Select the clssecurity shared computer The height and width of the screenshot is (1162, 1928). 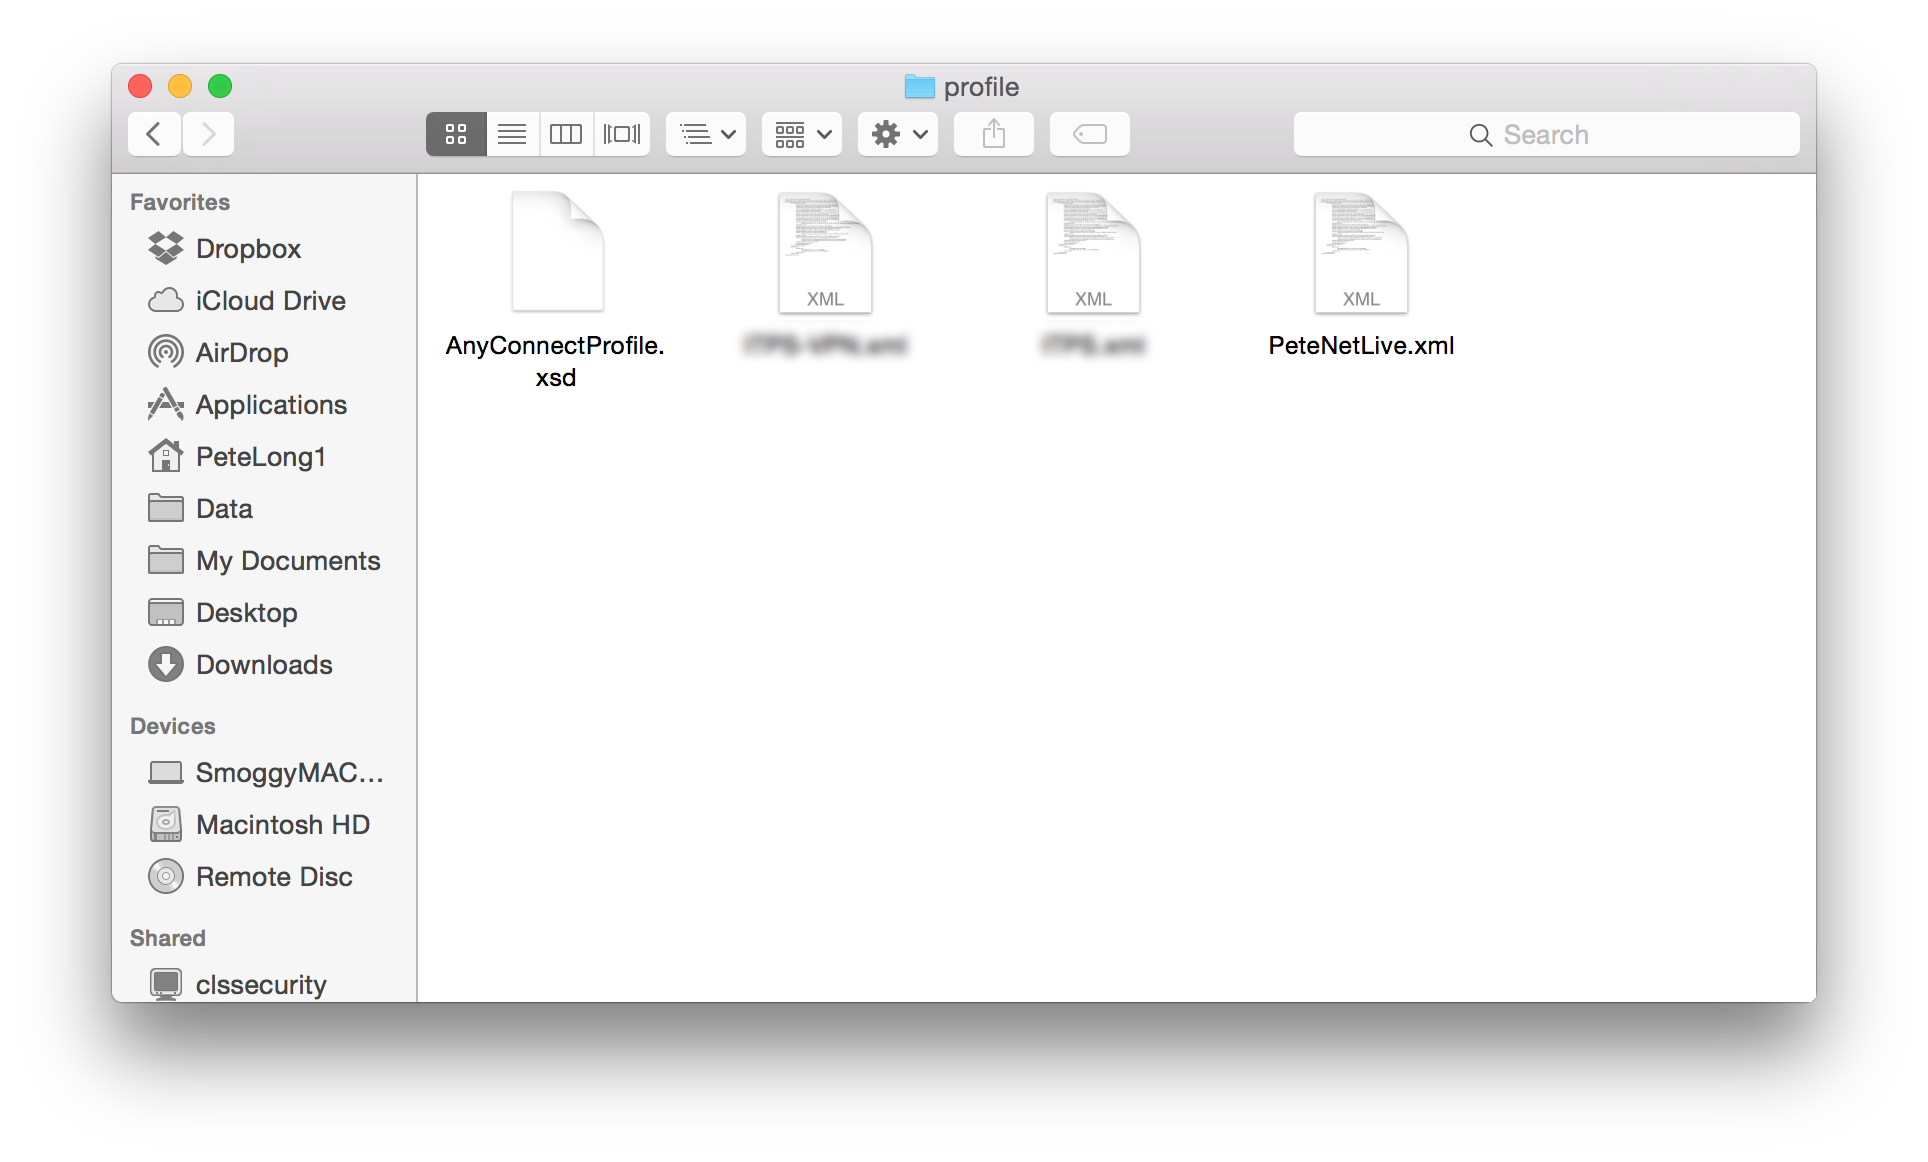tap(264, 984)
